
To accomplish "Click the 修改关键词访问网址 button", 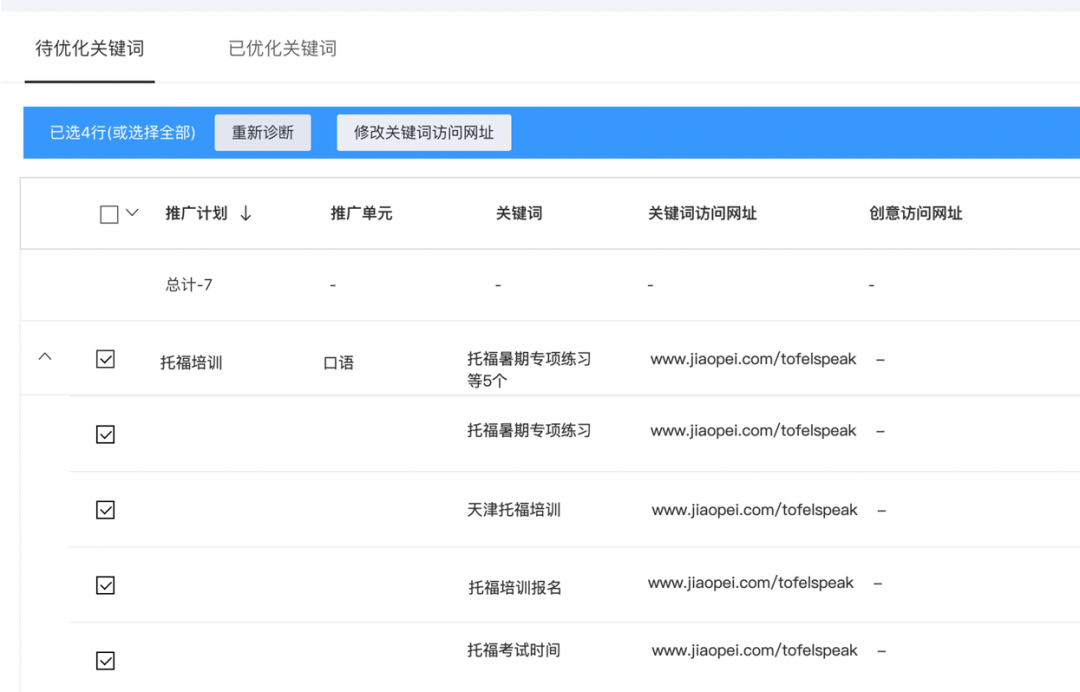I will pos(423,132).
